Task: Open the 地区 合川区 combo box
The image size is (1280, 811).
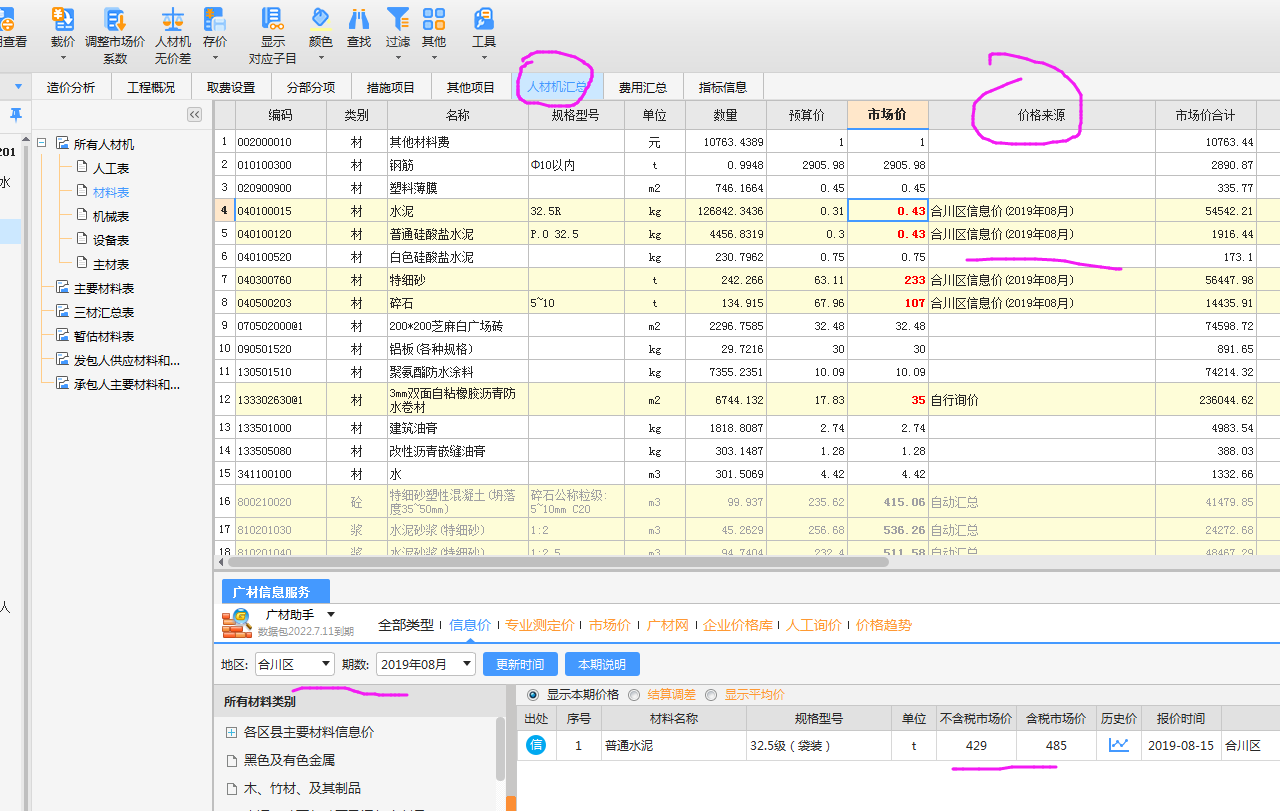Action: [x=294, y=664]
